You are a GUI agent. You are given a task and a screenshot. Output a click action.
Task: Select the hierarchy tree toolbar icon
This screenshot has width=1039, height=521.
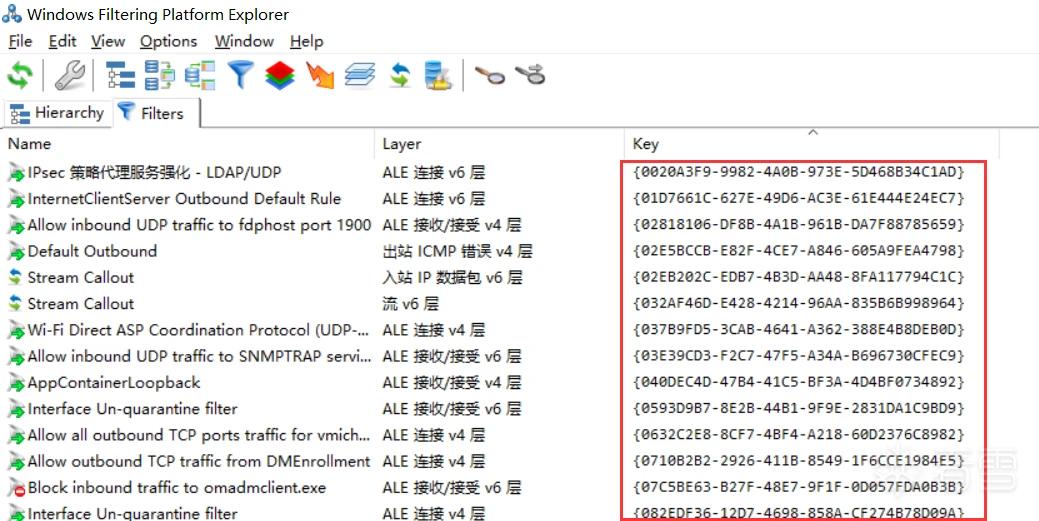click(x=120, y=76)
